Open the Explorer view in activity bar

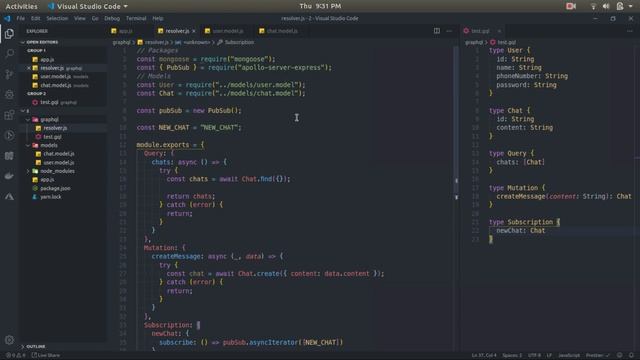point(9,33)
